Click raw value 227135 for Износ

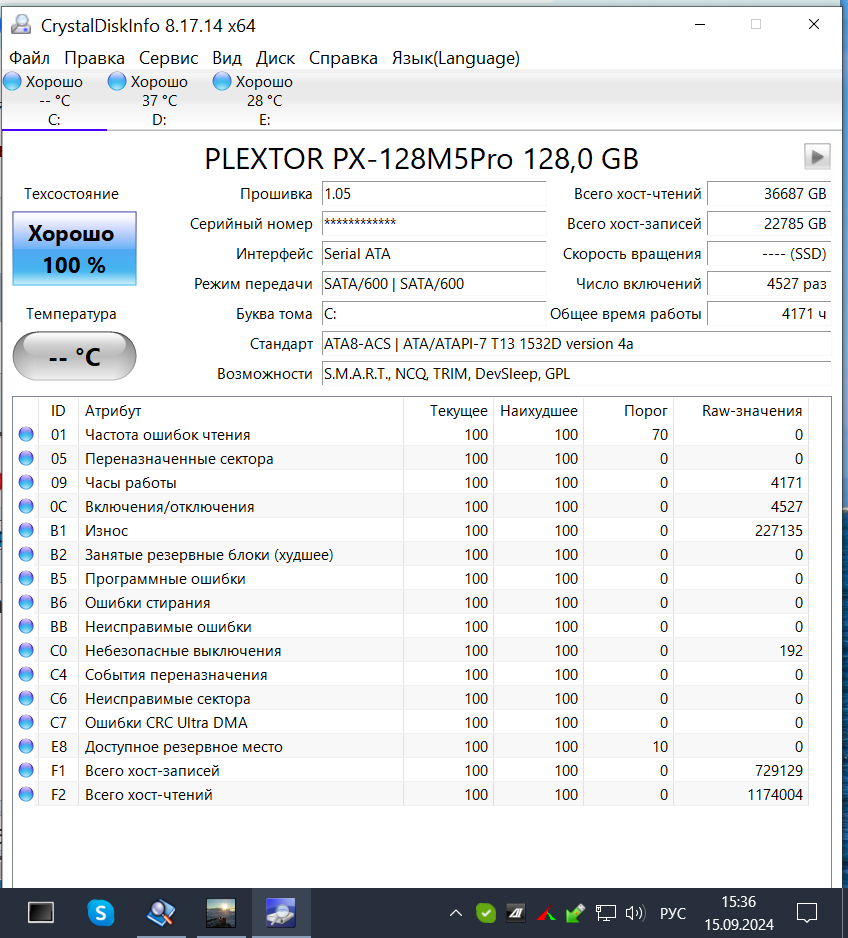779,531
